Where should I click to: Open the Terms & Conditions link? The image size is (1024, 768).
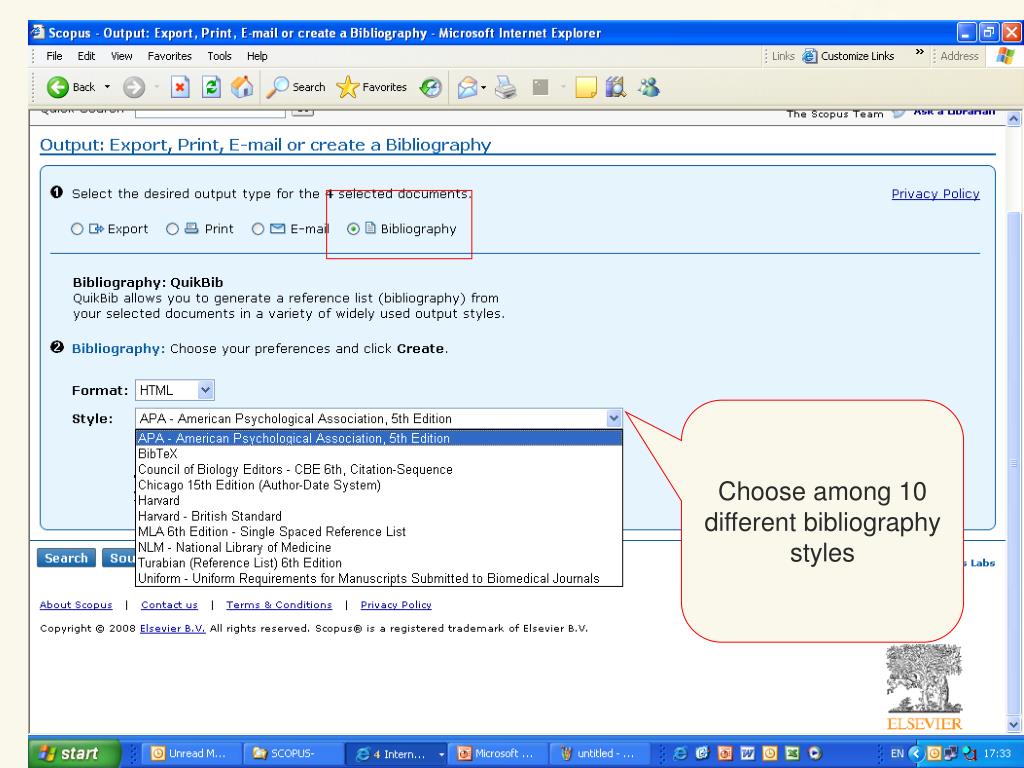click(x=279, y=605)
